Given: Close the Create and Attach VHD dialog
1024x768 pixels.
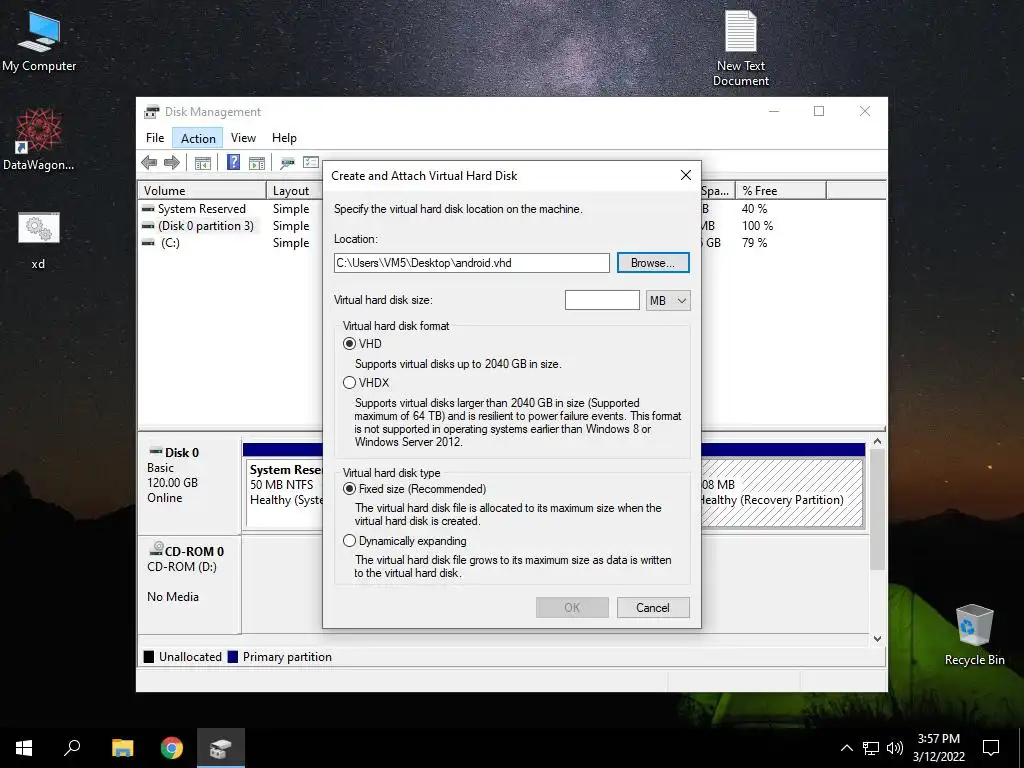Looking at the screenshot, I should coord(686,175).
